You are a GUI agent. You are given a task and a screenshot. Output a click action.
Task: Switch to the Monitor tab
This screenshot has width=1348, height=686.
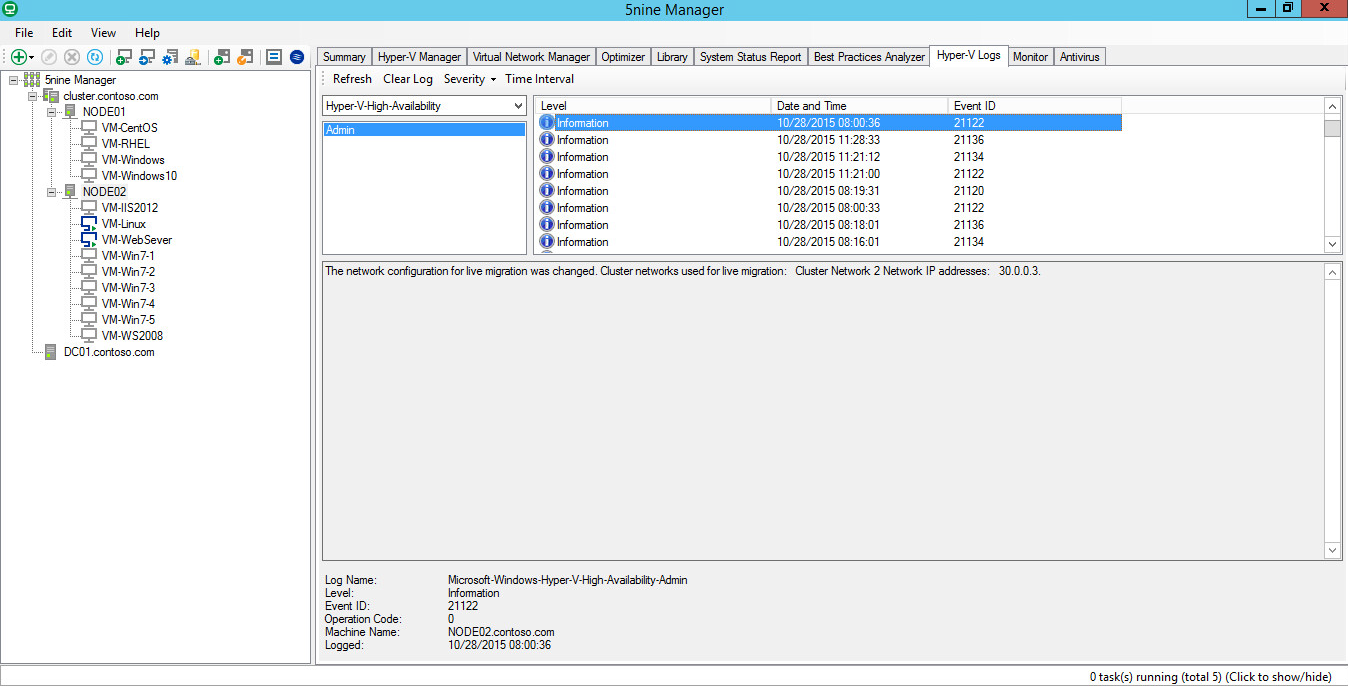point(1030,57)
